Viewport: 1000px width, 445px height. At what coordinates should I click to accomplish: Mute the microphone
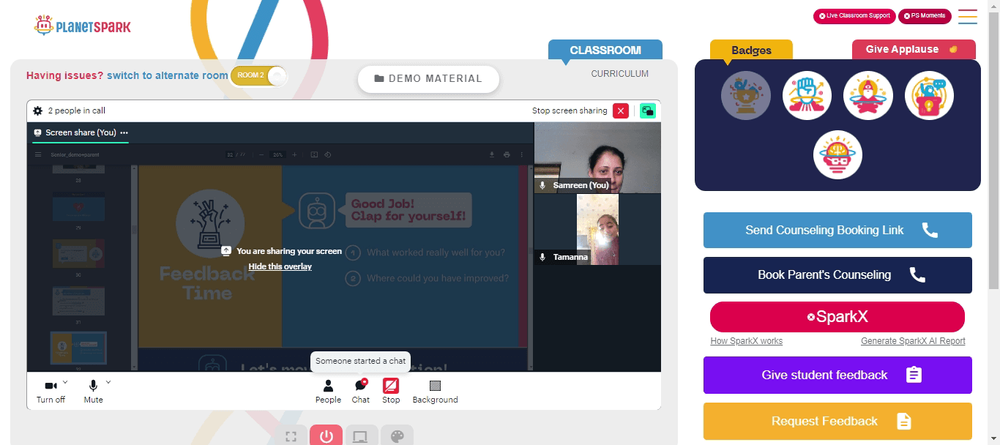coord(93,391)
